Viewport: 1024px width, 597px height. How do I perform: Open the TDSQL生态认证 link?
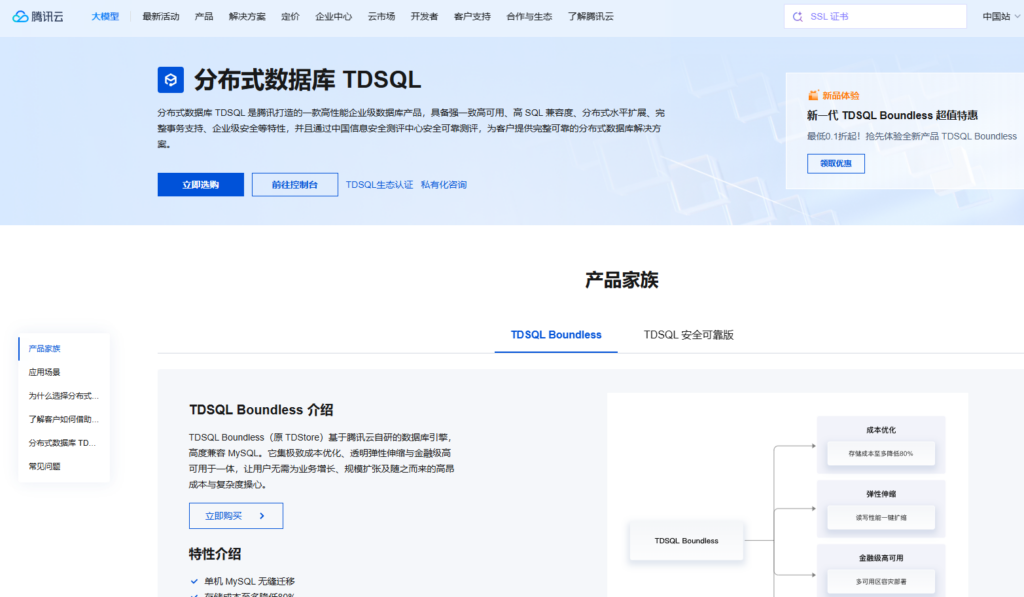point(379,185)
